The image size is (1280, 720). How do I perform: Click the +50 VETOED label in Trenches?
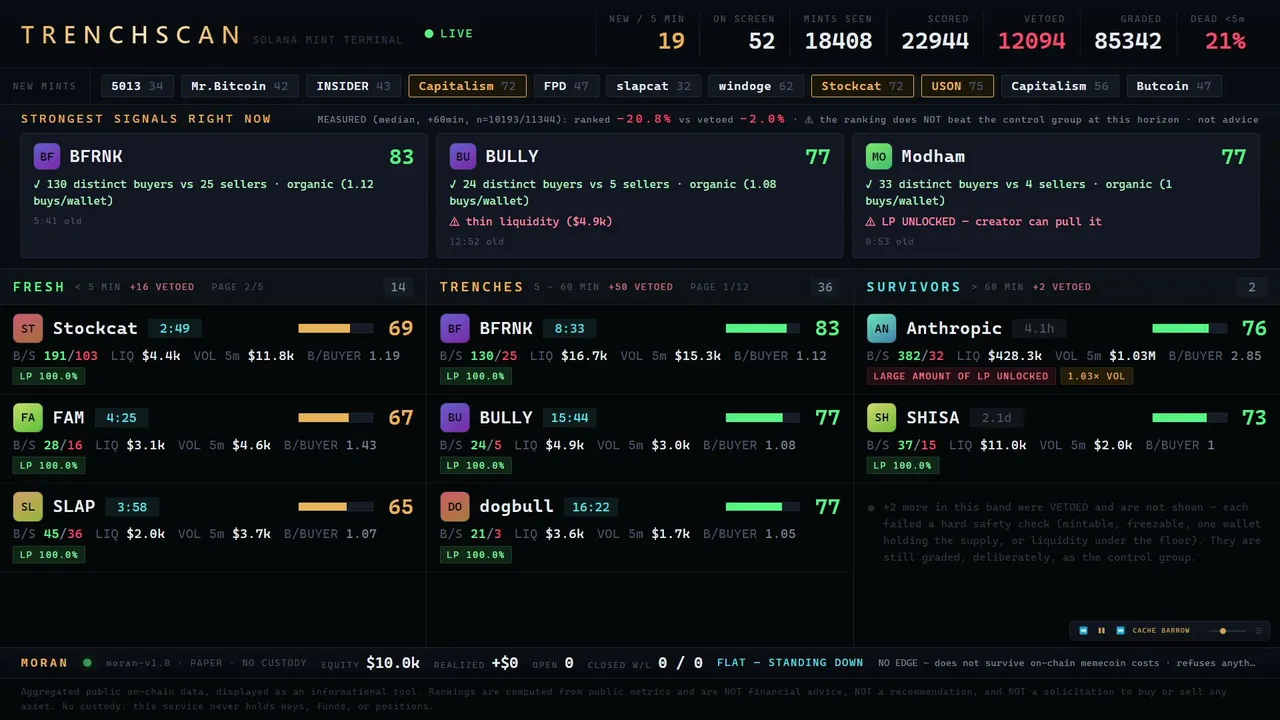(640, 287)
